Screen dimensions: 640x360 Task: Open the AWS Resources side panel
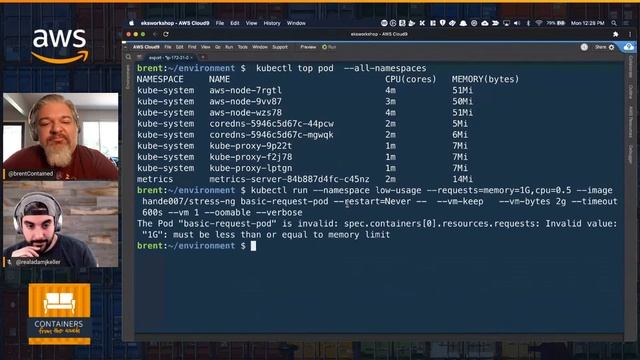[631, 122]
